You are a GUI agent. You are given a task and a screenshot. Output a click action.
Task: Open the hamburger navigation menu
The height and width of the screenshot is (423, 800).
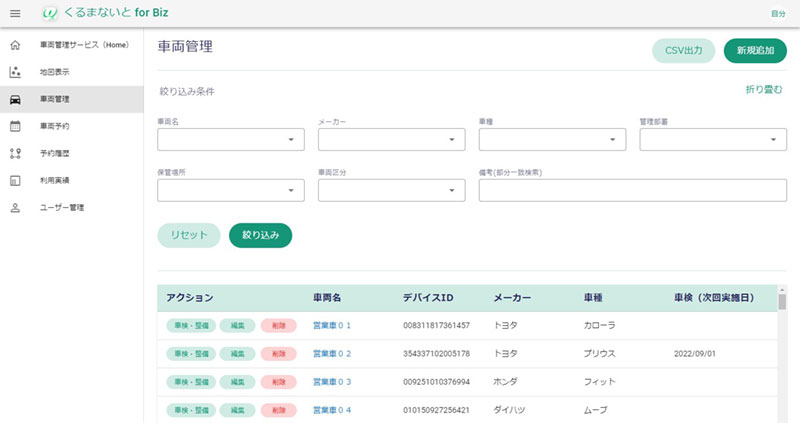[x=15, y=14]
